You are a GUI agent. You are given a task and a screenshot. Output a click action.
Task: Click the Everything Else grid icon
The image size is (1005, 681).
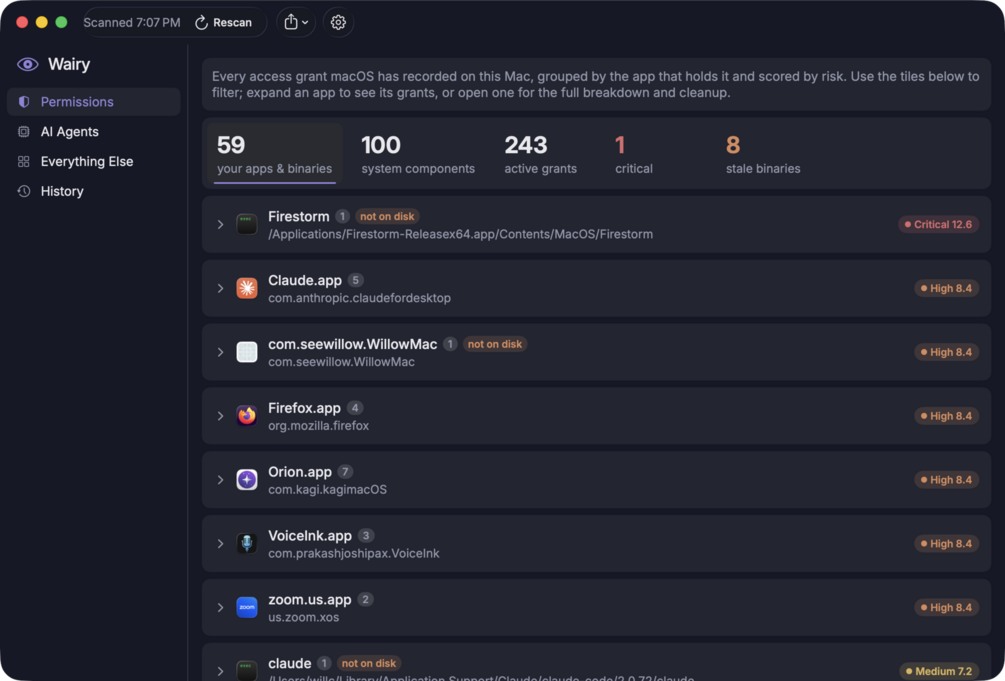[x=24, y=162]
